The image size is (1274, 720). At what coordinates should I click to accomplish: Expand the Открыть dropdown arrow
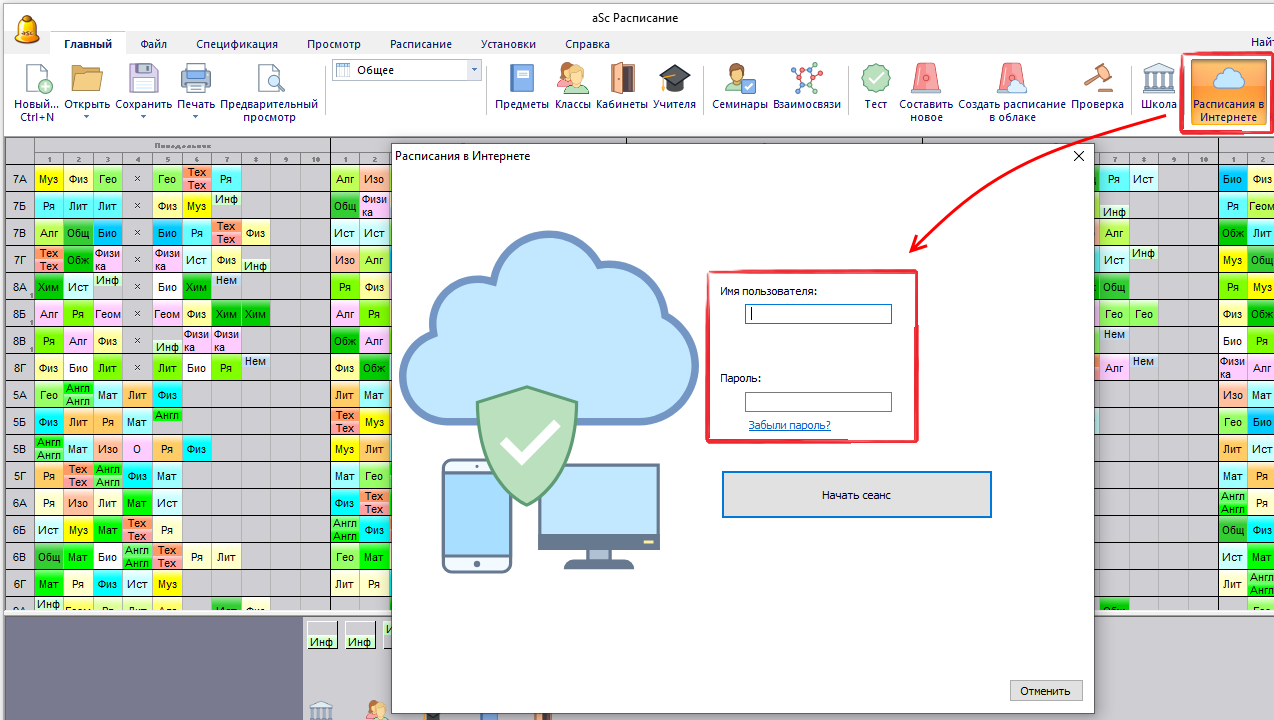pyautogui.click(x=86, y=117)
